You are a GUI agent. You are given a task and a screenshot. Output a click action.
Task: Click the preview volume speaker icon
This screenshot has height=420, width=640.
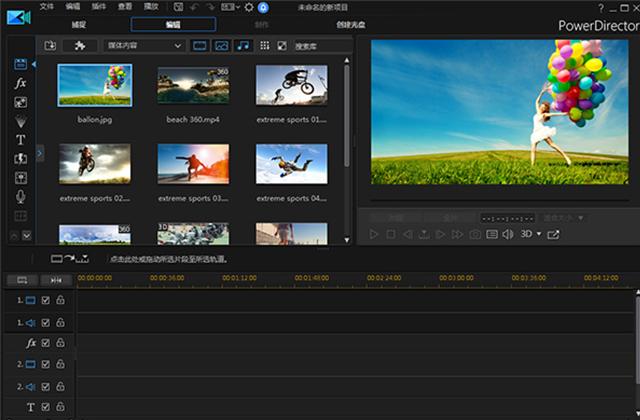[x=507, y=234]
